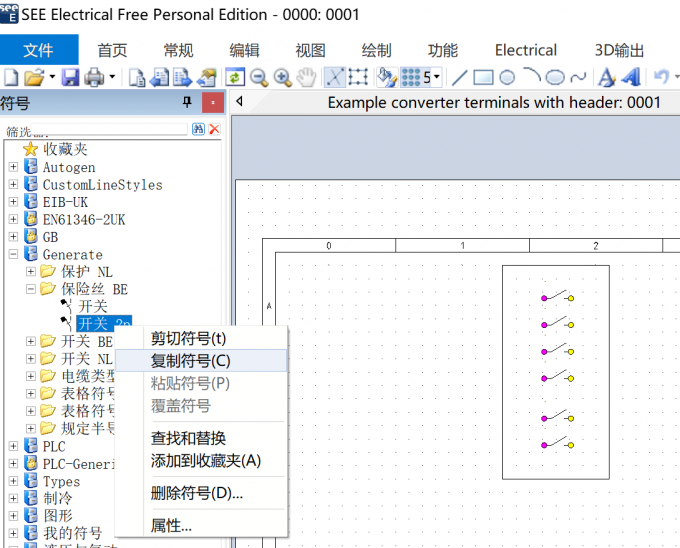The height and width of the screenshot is (548, 680).
Task: Go to the next page icon
Action: [x=183, y=78]
